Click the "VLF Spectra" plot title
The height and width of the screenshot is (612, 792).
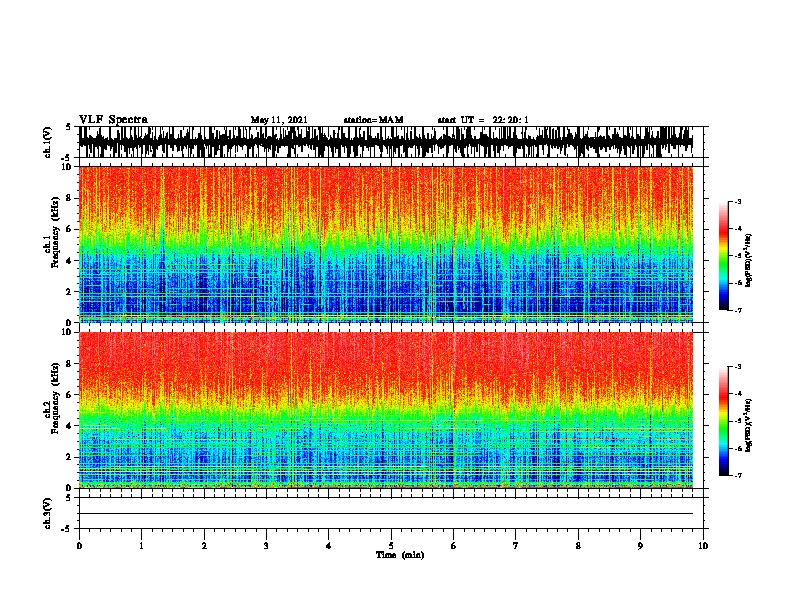pyautogui.click(x=113, y=120)
